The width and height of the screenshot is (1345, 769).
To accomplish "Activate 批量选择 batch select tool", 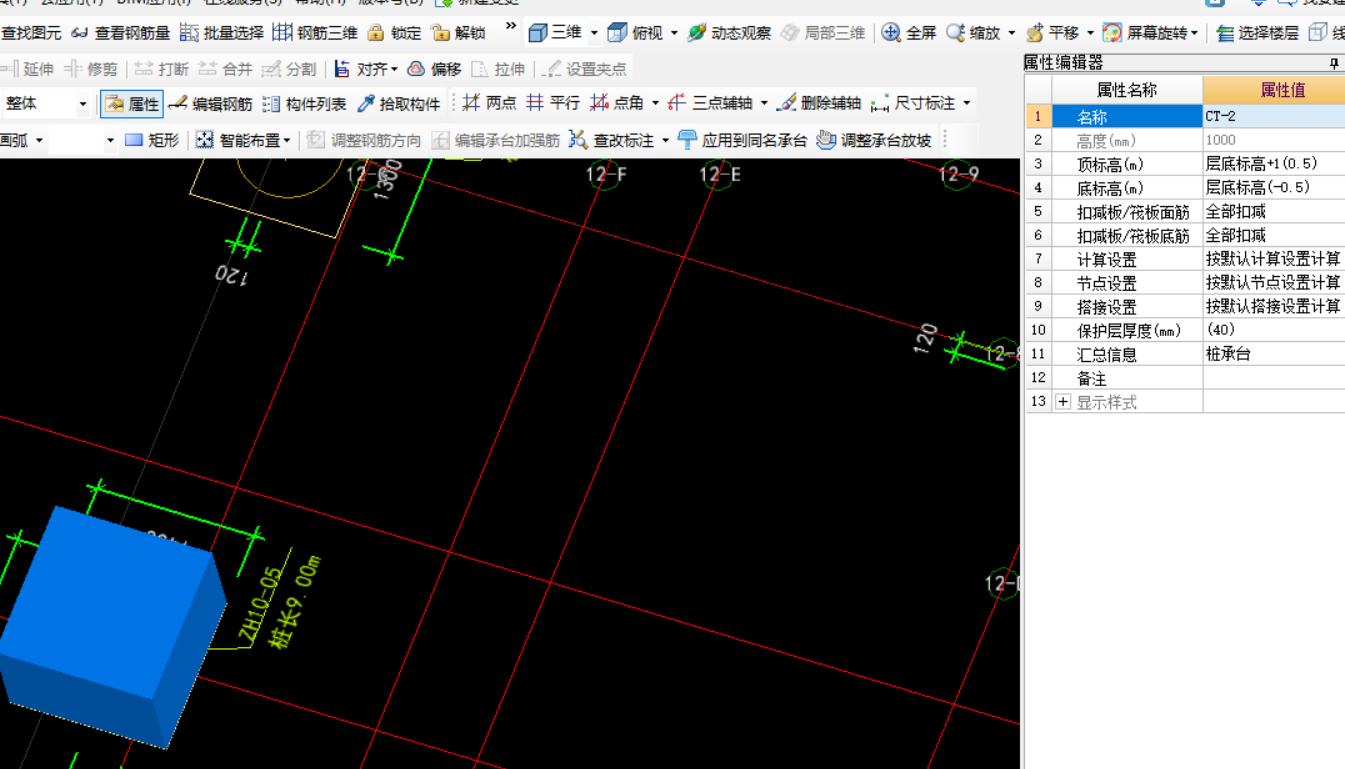I will click(222, 33).
